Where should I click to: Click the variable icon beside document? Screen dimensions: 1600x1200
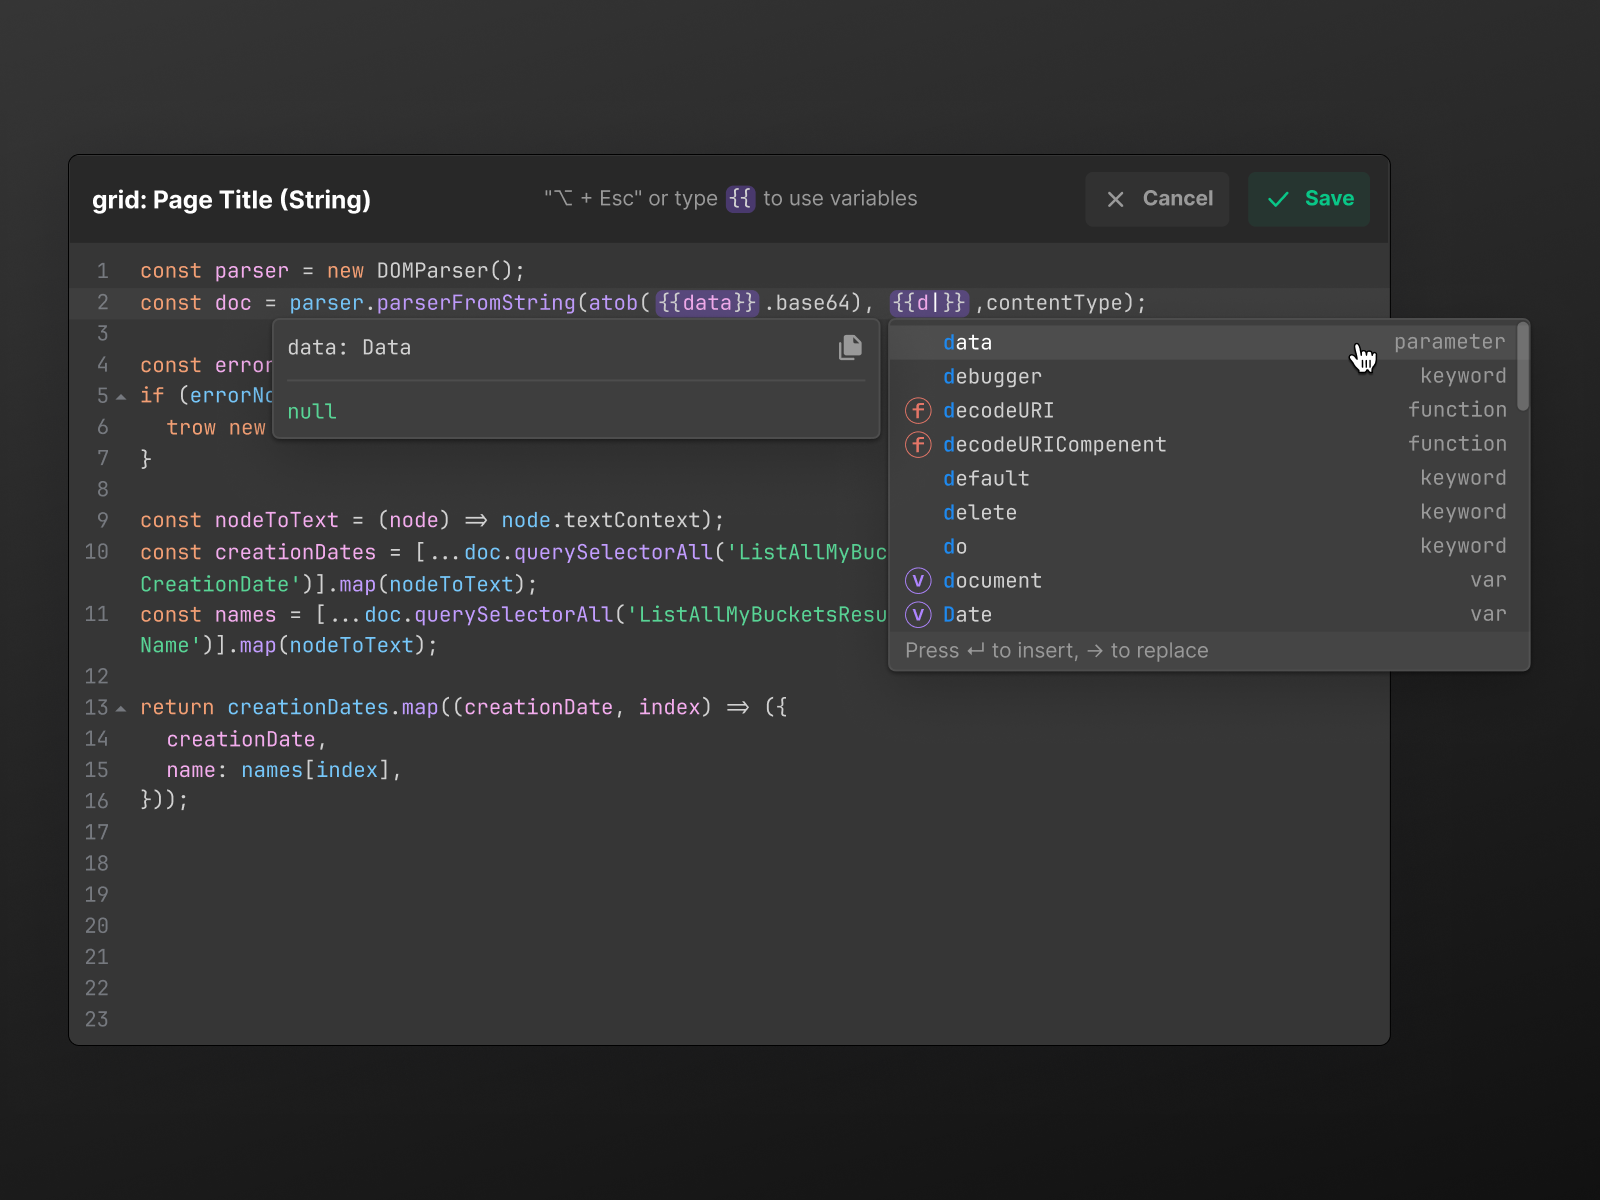click(918, 581)
